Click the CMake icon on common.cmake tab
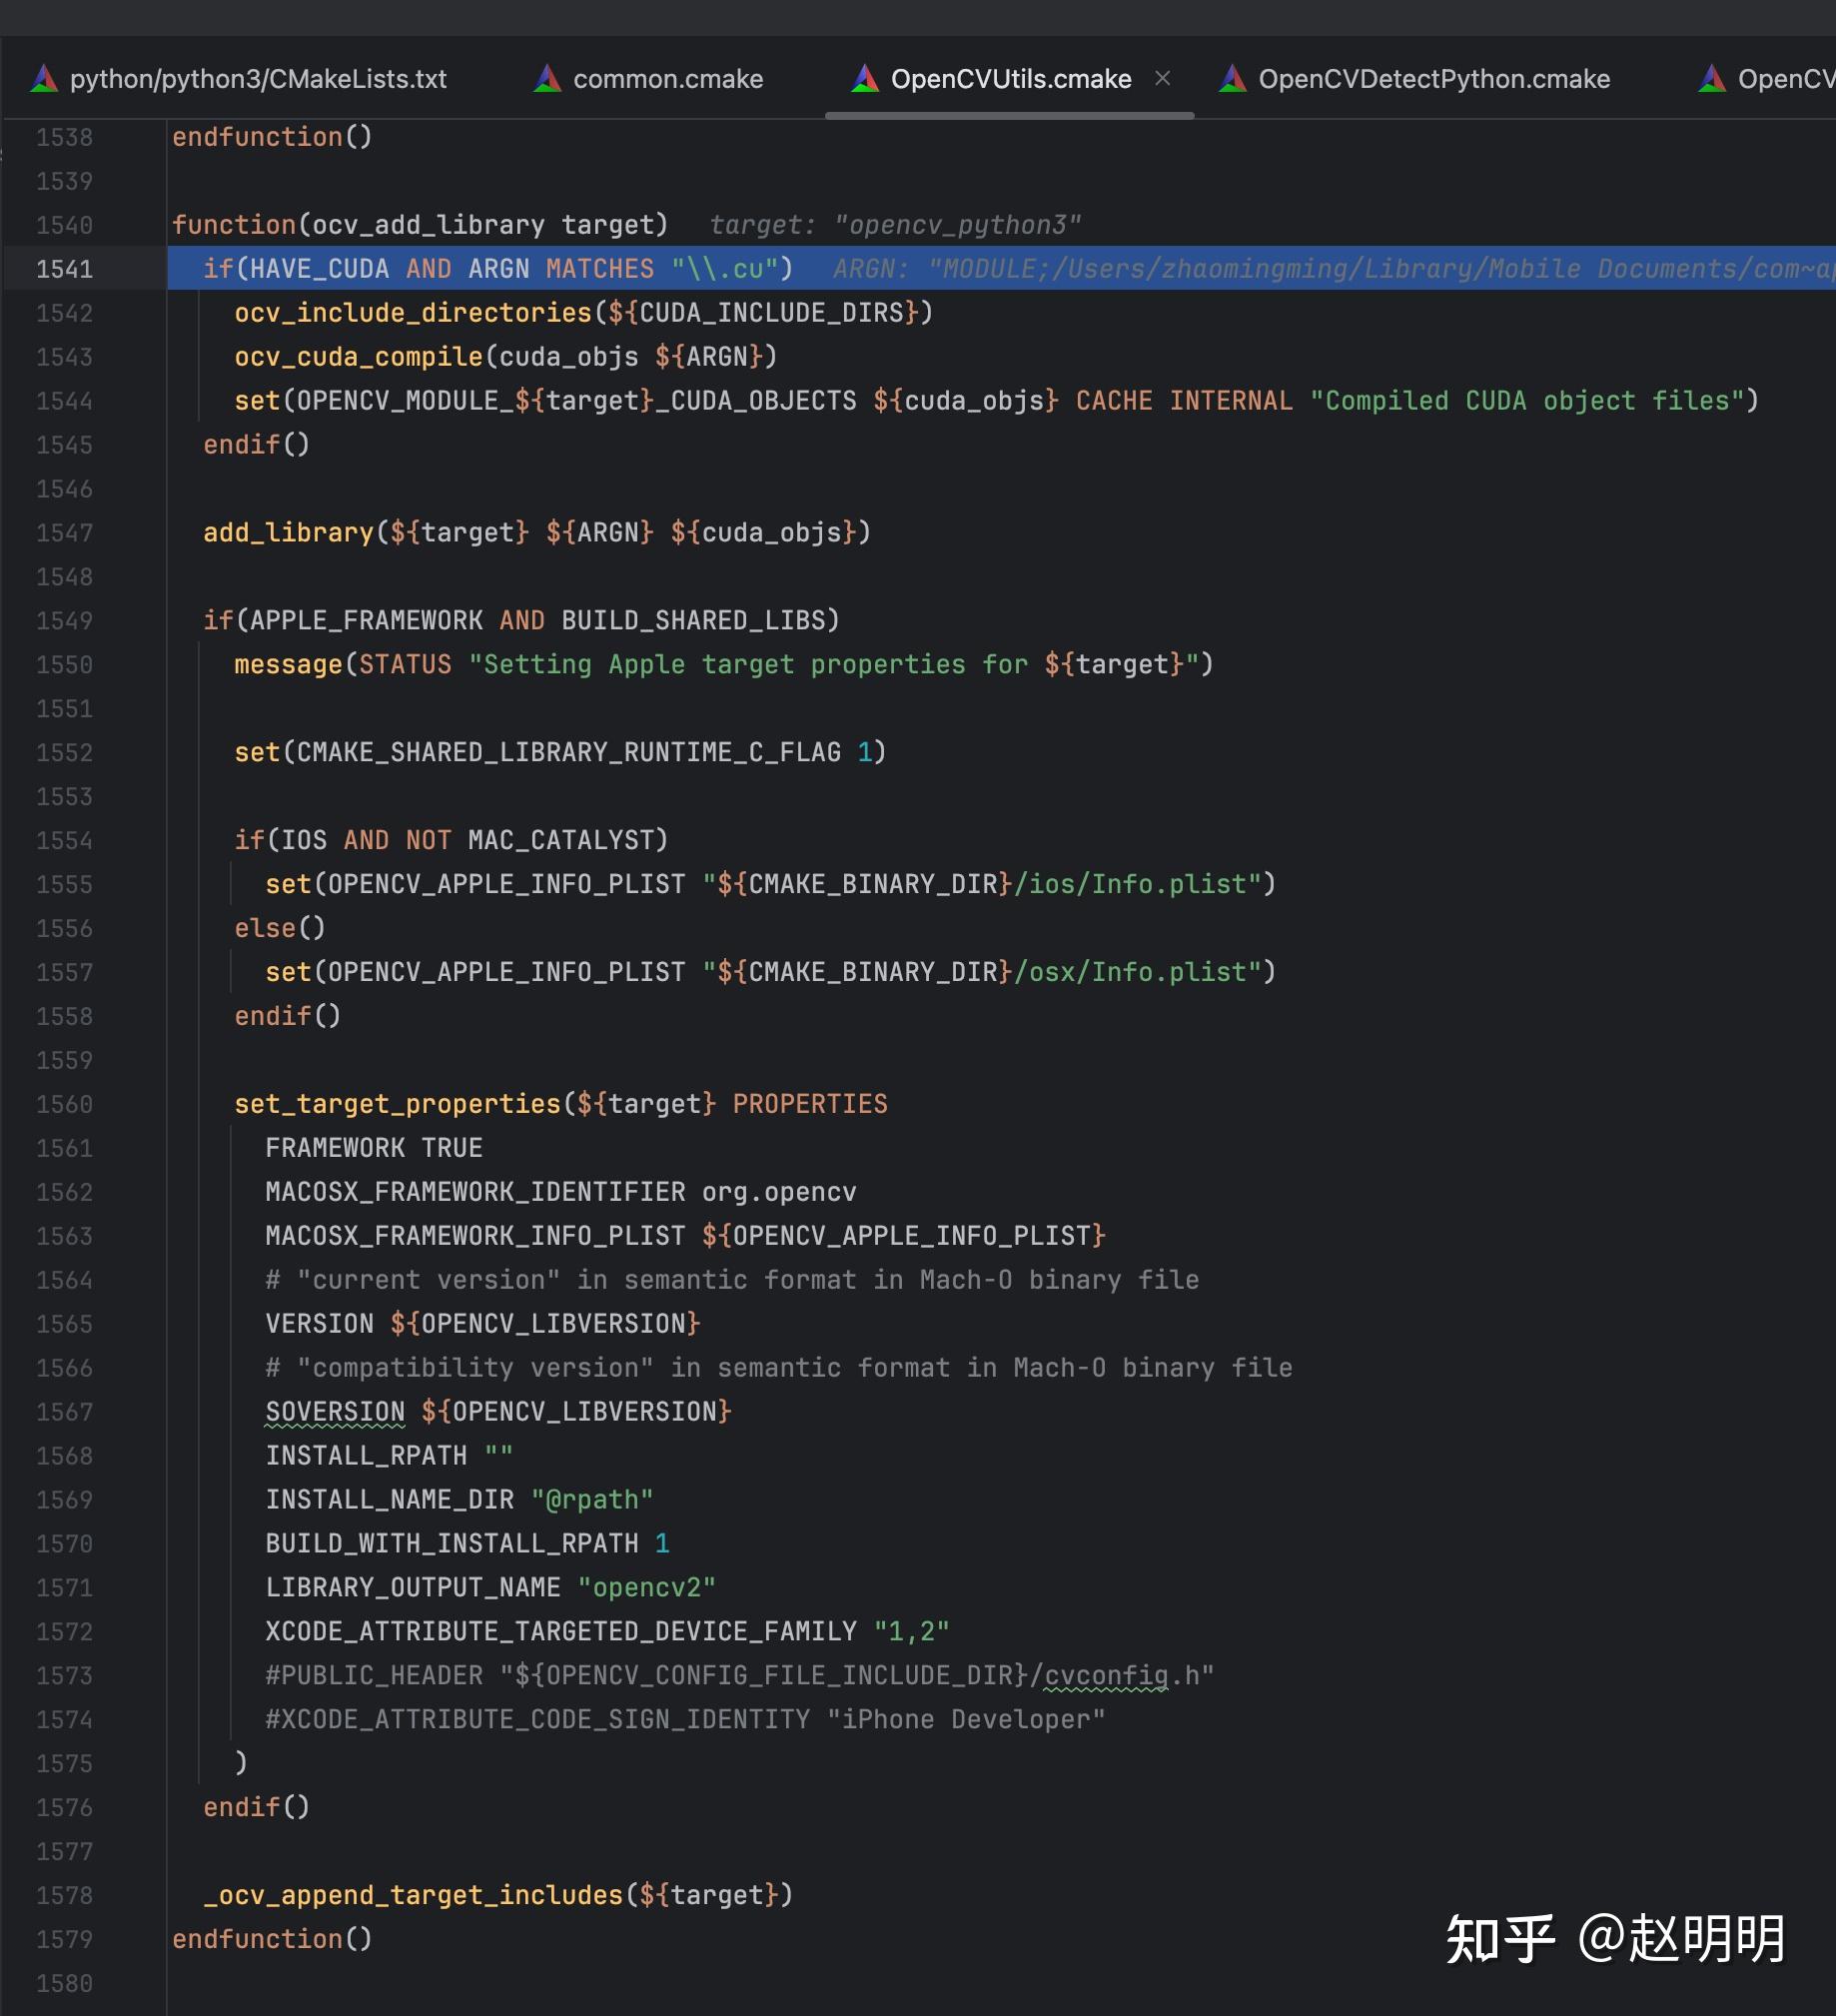Screen dimensions: 1836x2016 click(549, 79)
